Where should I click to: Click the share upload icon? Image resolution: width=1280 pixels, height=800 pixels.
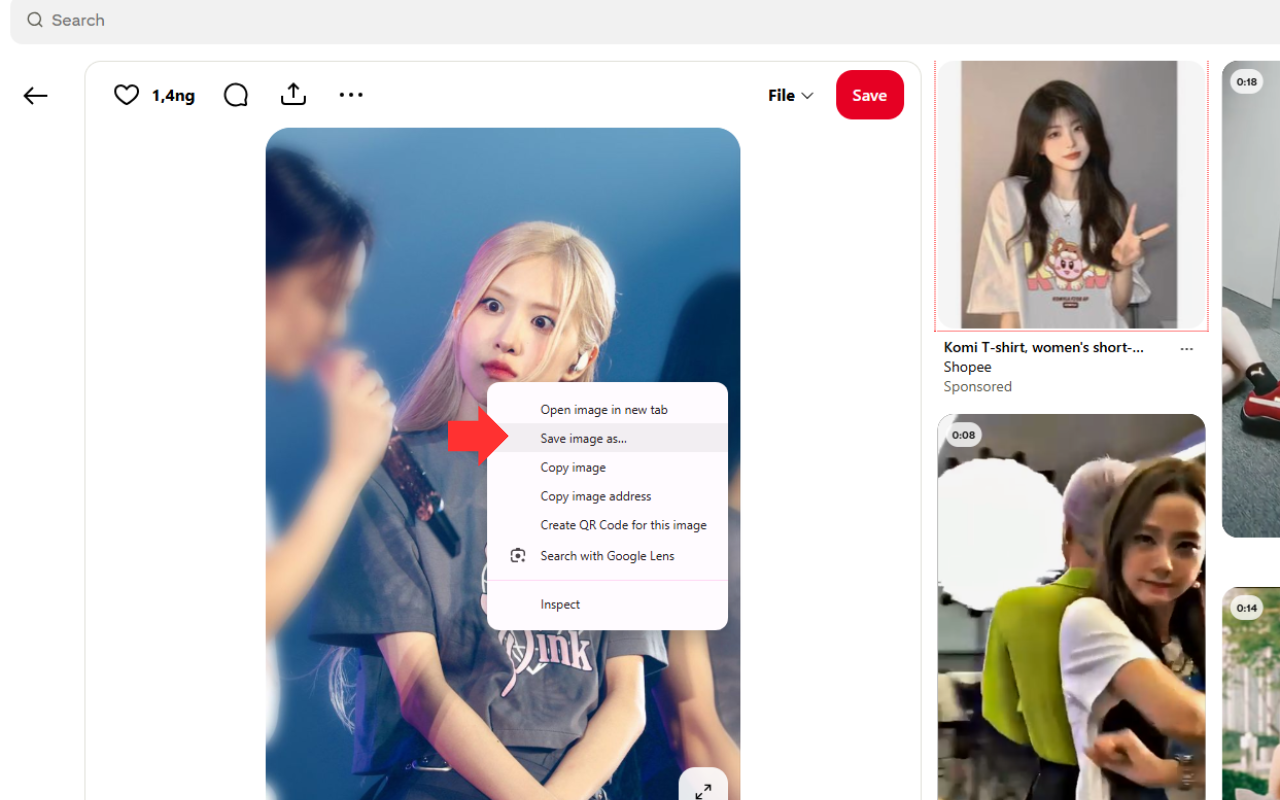pyautogui.click(x=293, y=94)
